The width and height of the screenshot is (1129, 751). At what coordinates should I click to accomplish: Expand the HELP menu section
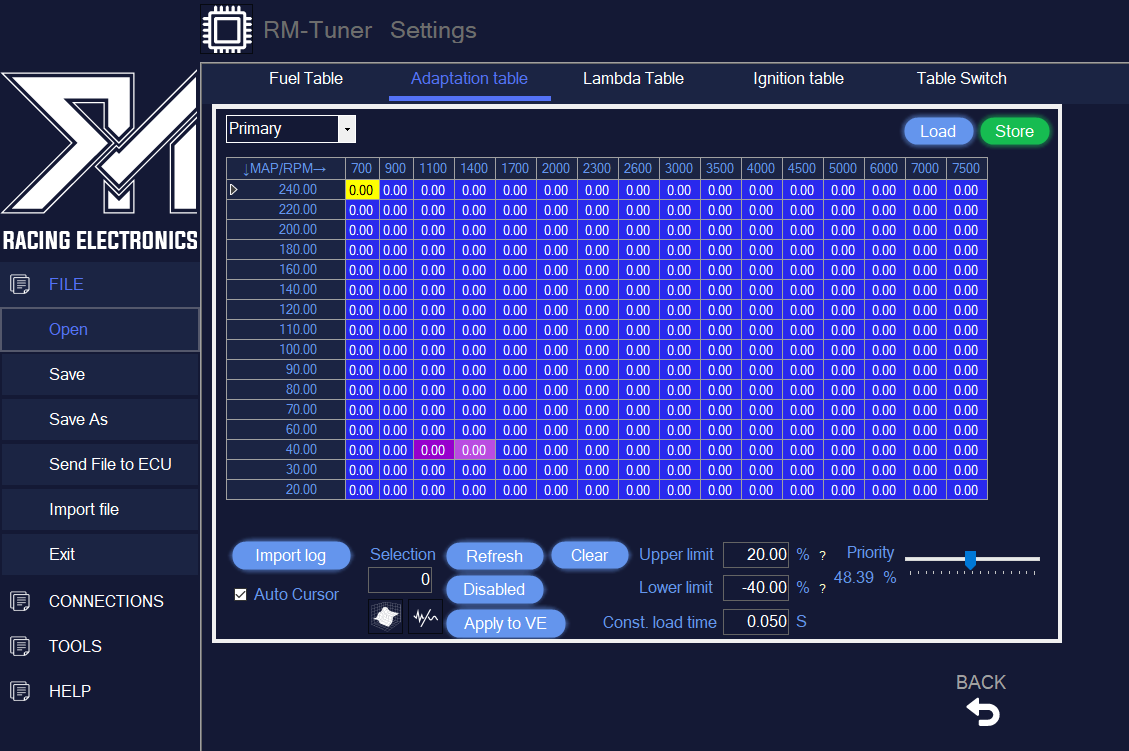tap(69, 691)
